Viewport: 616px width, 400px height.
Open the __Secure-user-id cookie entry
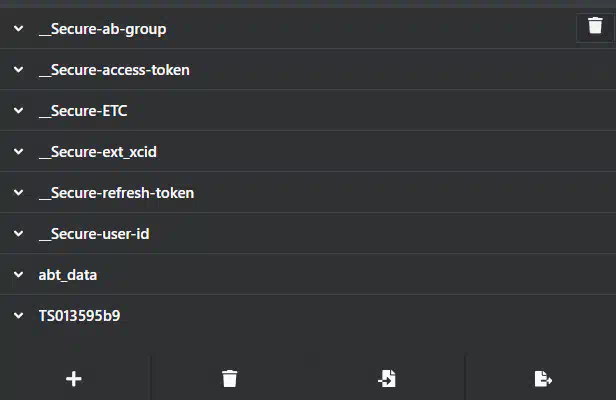[308, 233]
